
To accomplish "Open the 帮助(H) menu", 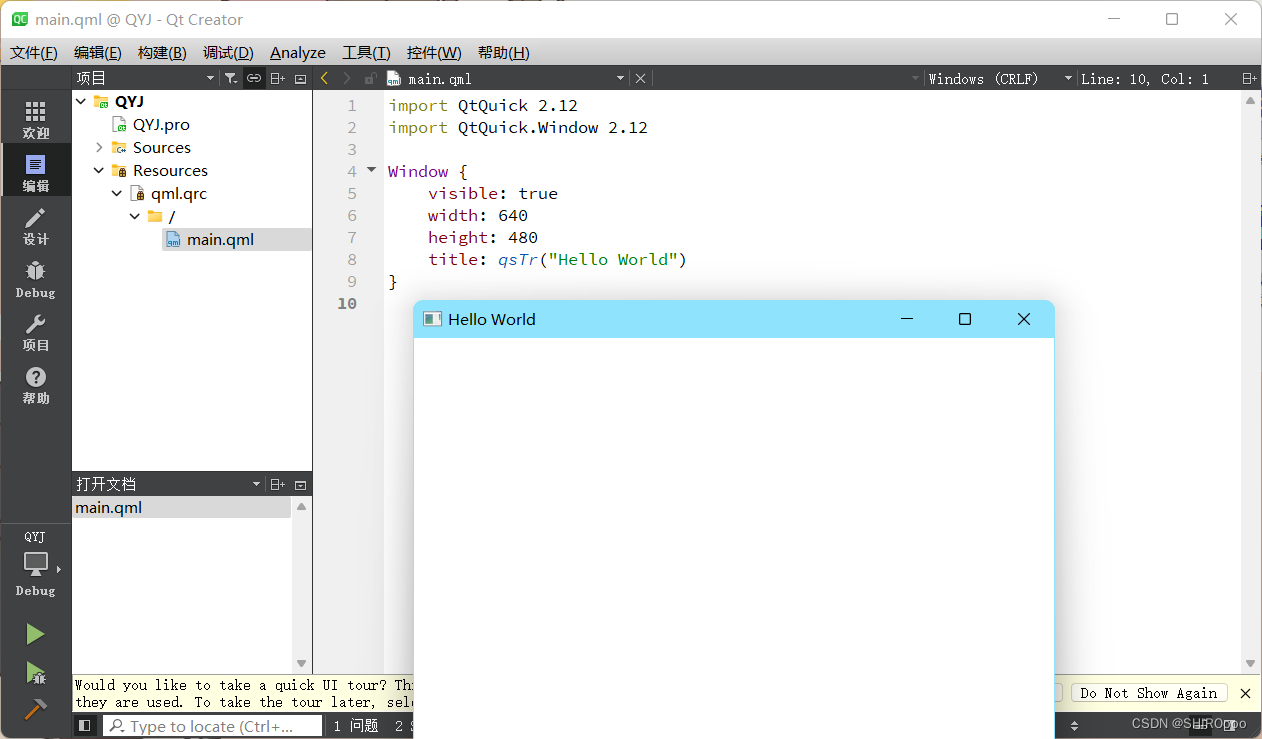I will pyautogui.click(x=503, y=52).
